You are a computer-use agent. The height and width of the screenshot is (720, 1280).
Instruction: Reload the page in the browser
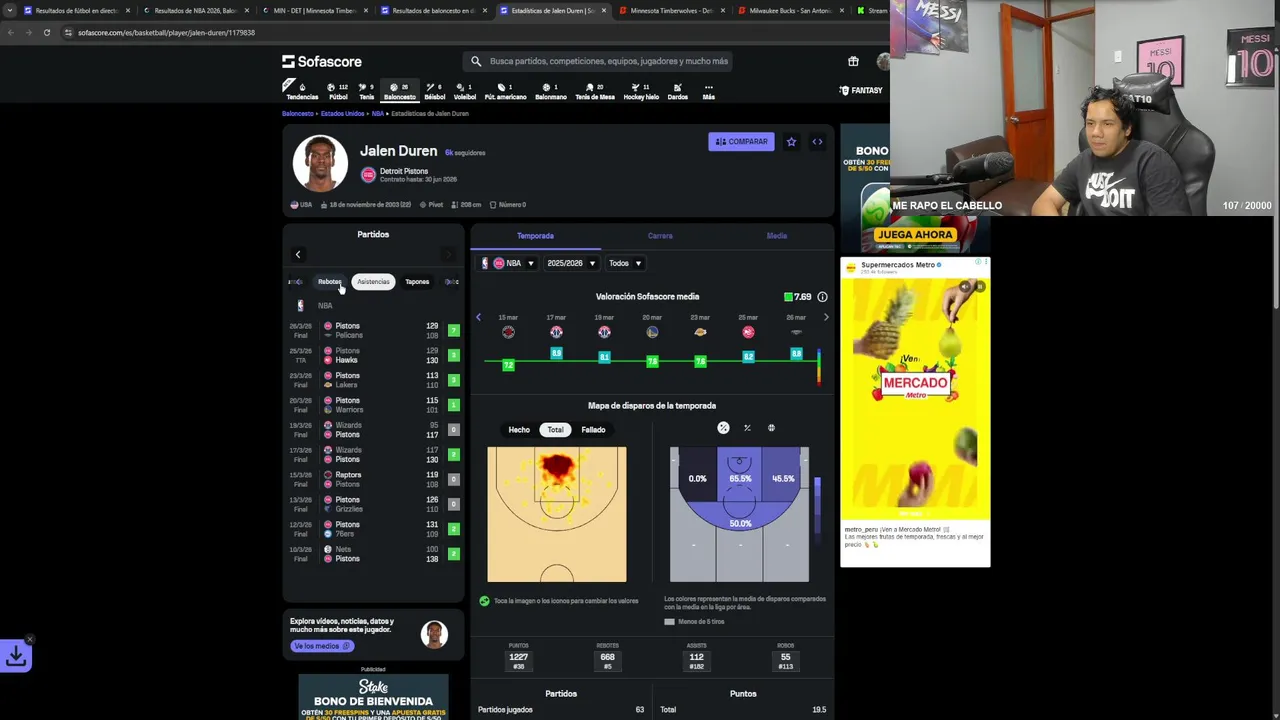[46, 32]
